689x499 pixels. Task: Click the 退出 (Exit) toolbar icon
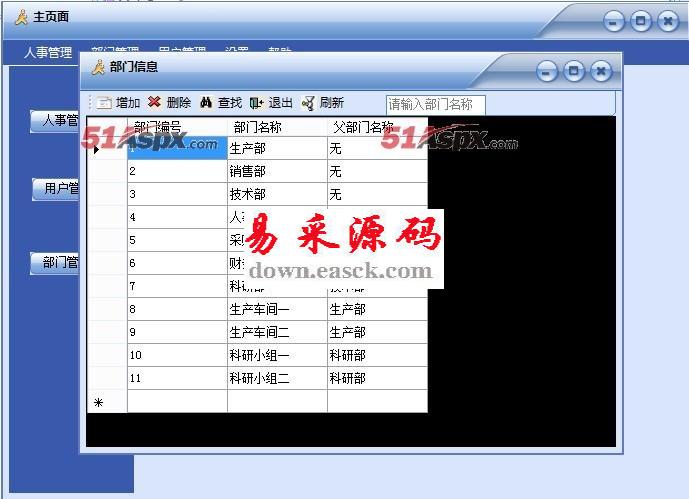click(x=257, y=103)
